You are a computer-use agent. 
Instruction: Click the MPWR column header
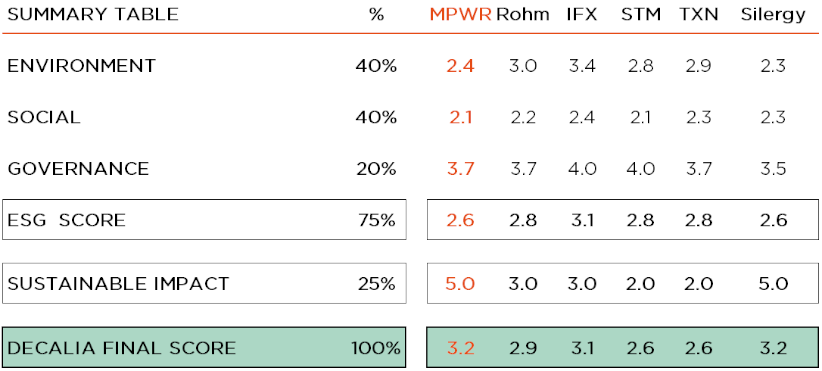[460, 15]
